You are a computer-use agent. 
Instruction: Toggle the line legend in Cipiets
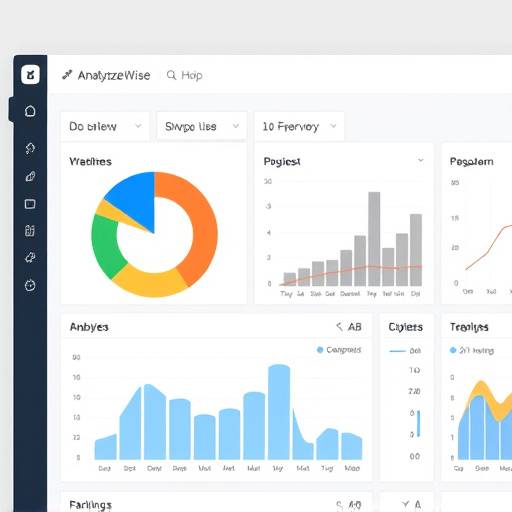[397, 351]
